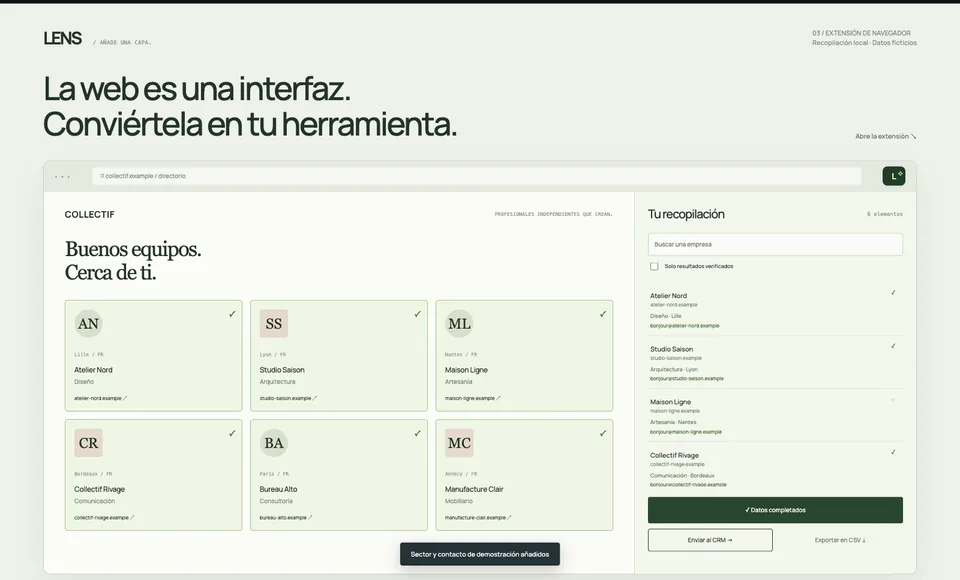960x580 pixels.
Task: Open bureau-alto.example link on card
Action: click(x=286, y=518)
